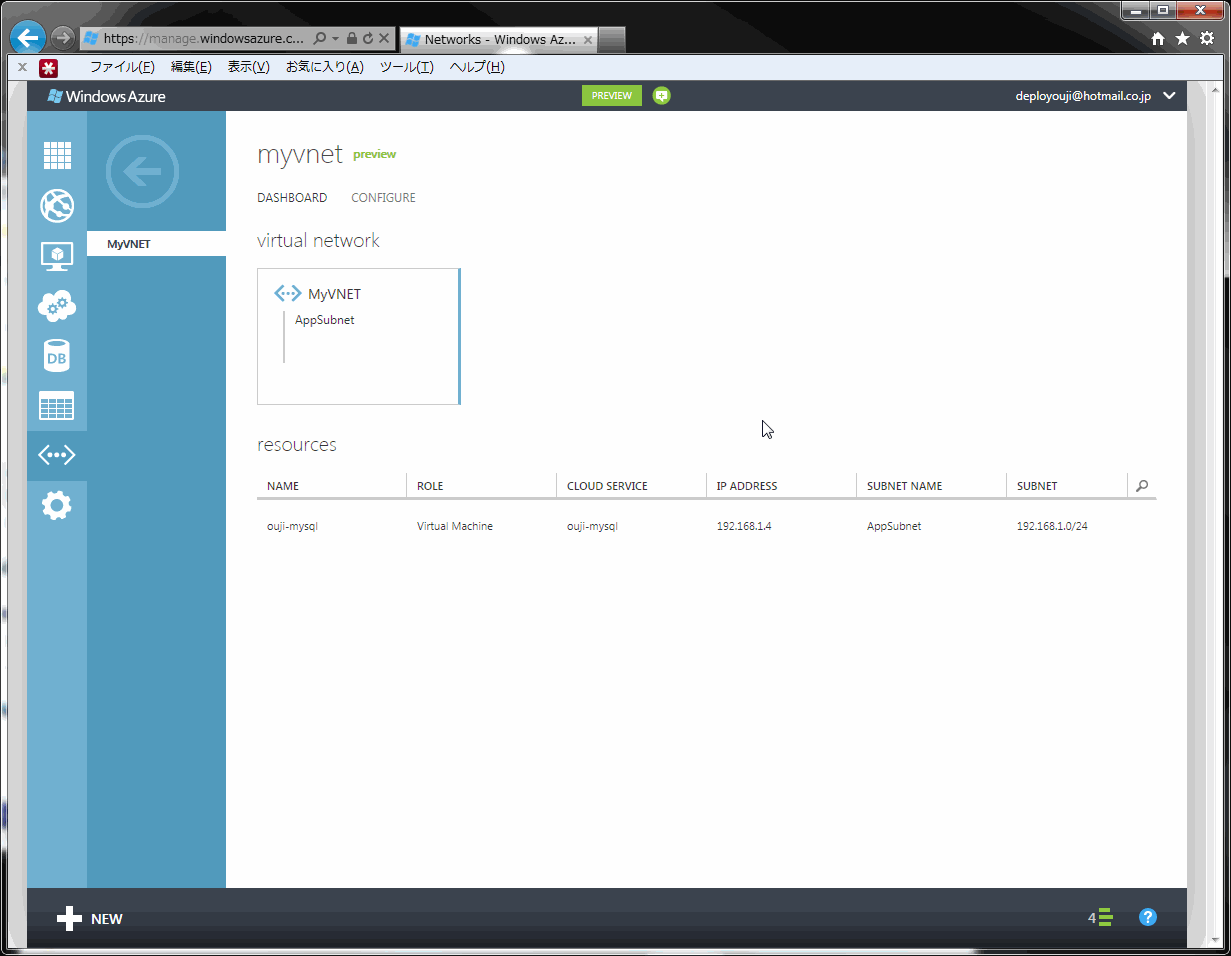Open the All Items grid icon in sidebar

click(57, 156)
